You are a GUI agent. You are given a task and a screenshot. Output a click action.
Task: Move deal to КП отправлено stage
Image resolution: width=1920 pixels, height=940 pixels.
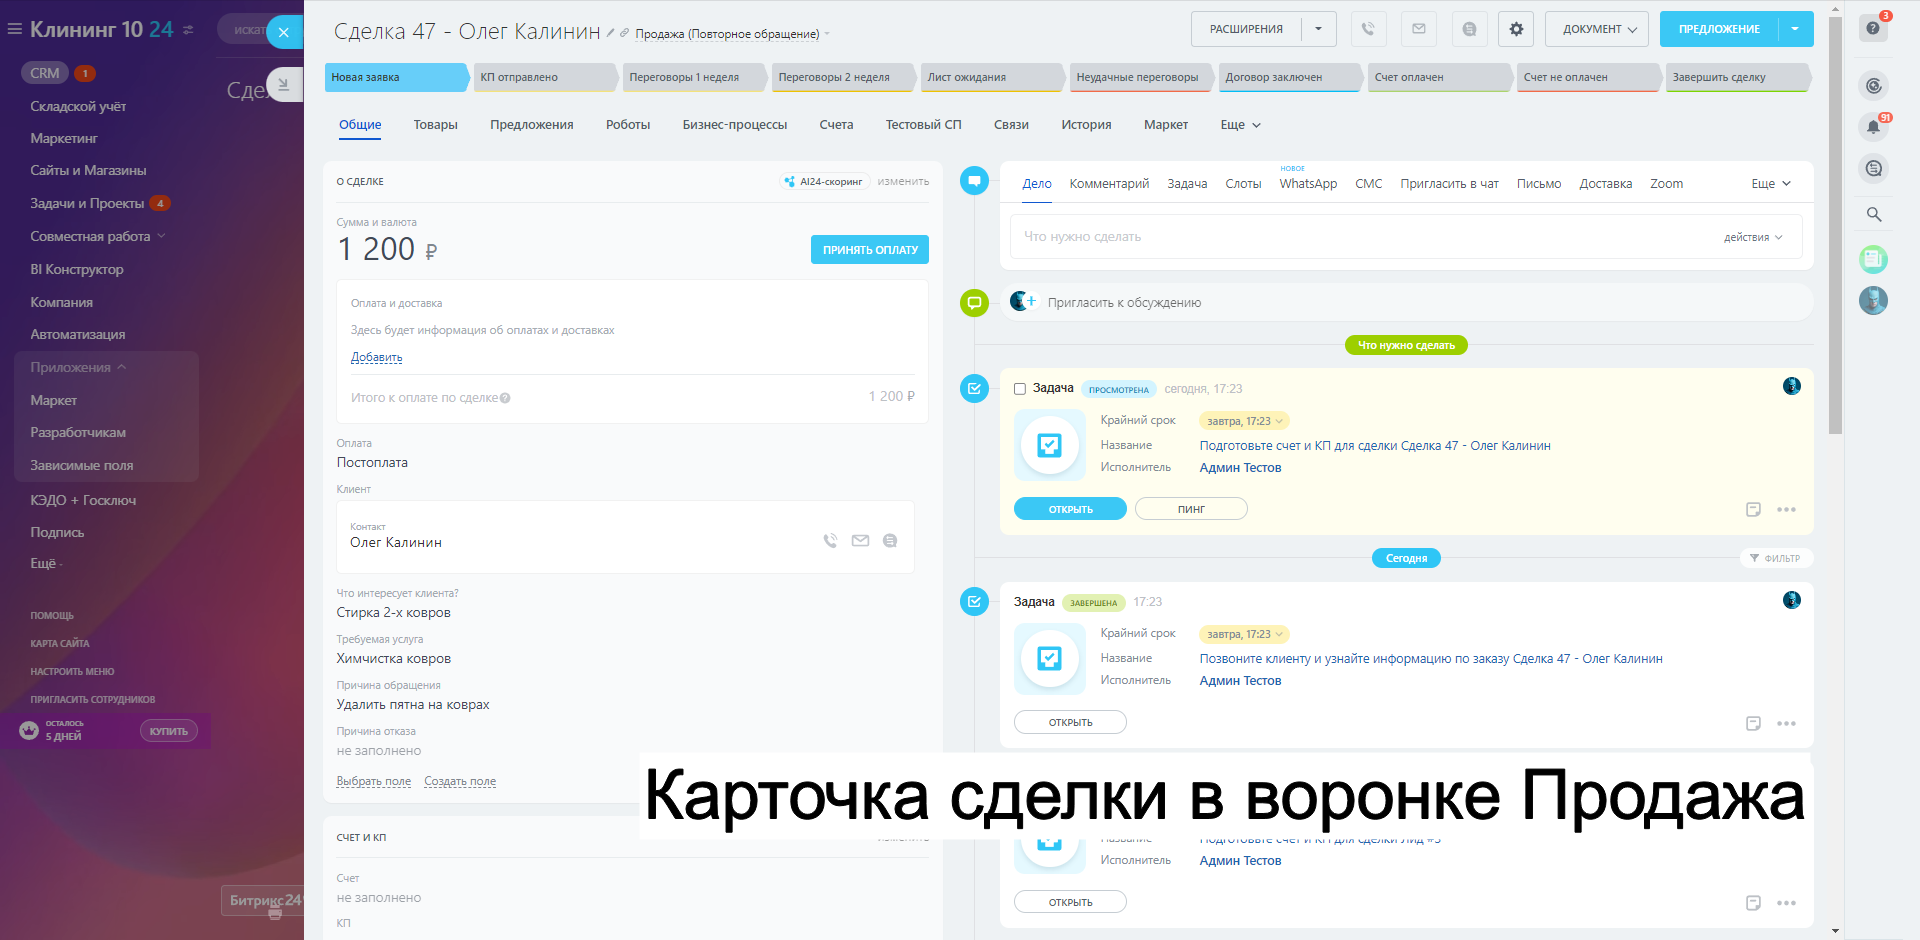pos(546,77)
